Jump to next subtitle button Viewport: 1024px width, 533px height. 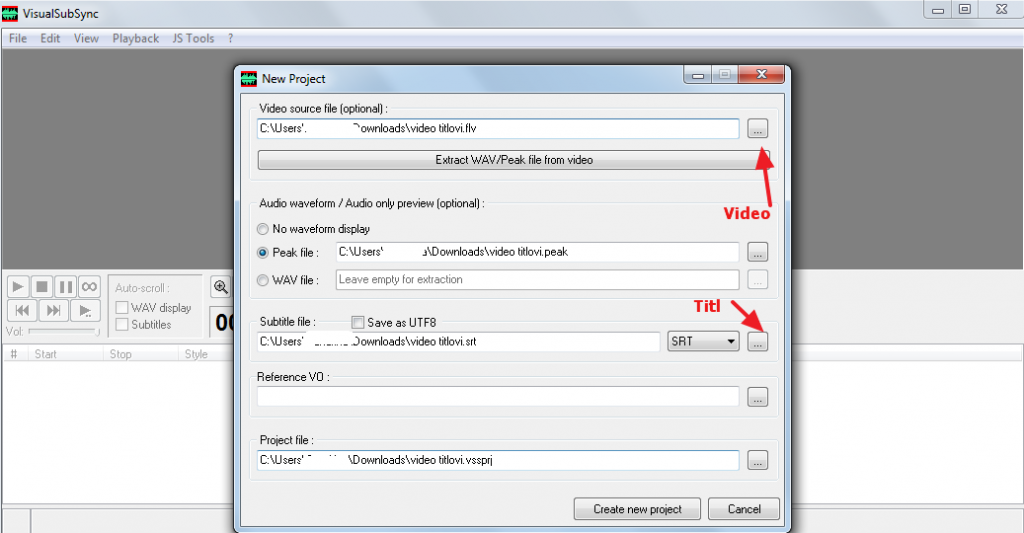(54, 310)
